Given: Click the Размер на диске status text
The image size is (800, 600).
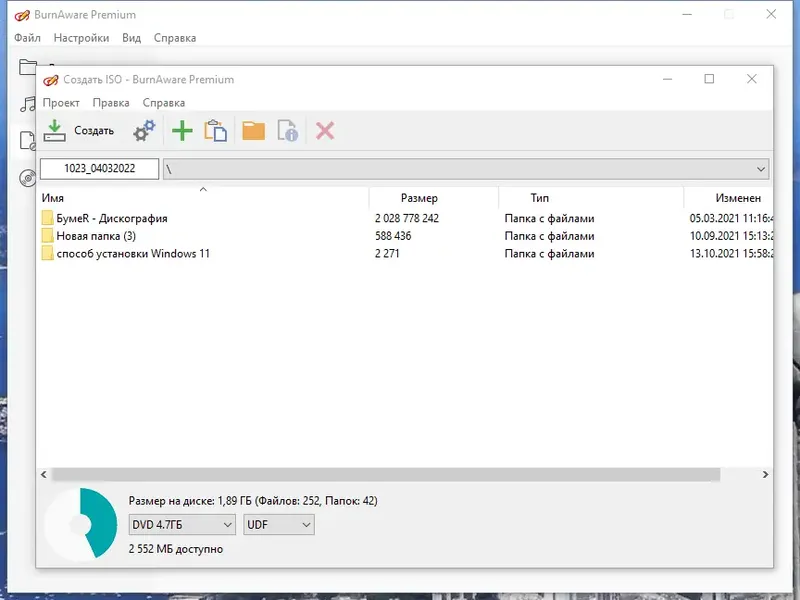Looking at the screenshot, I should [253, 501].
